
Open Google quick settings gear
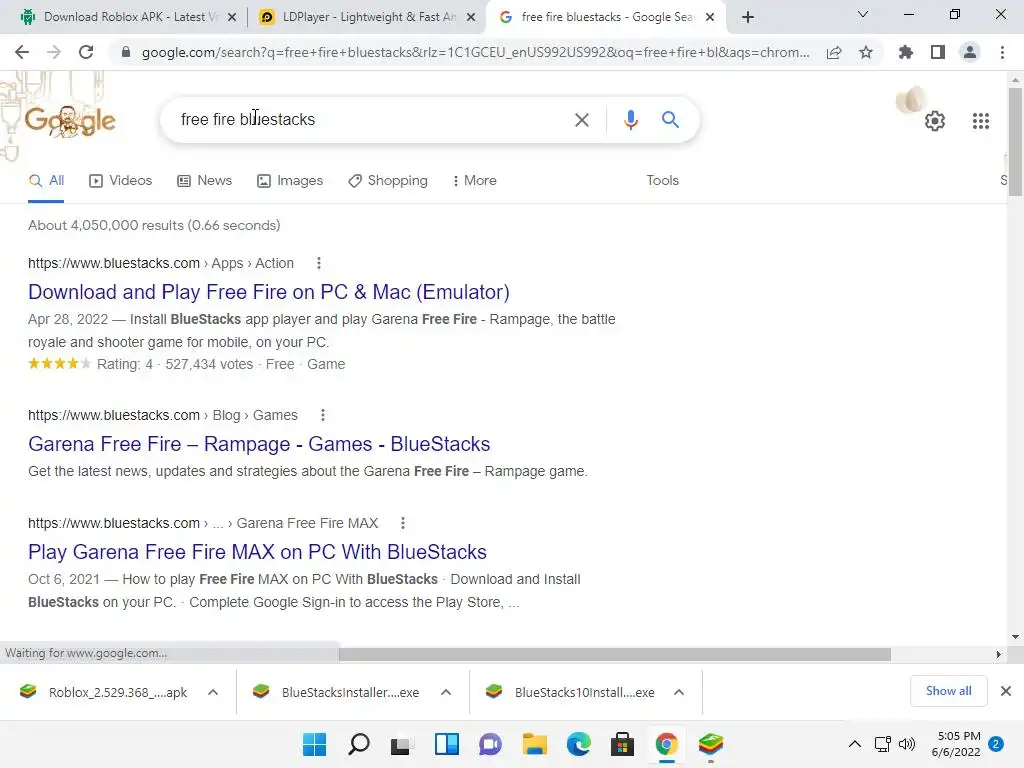click(935, 121)
